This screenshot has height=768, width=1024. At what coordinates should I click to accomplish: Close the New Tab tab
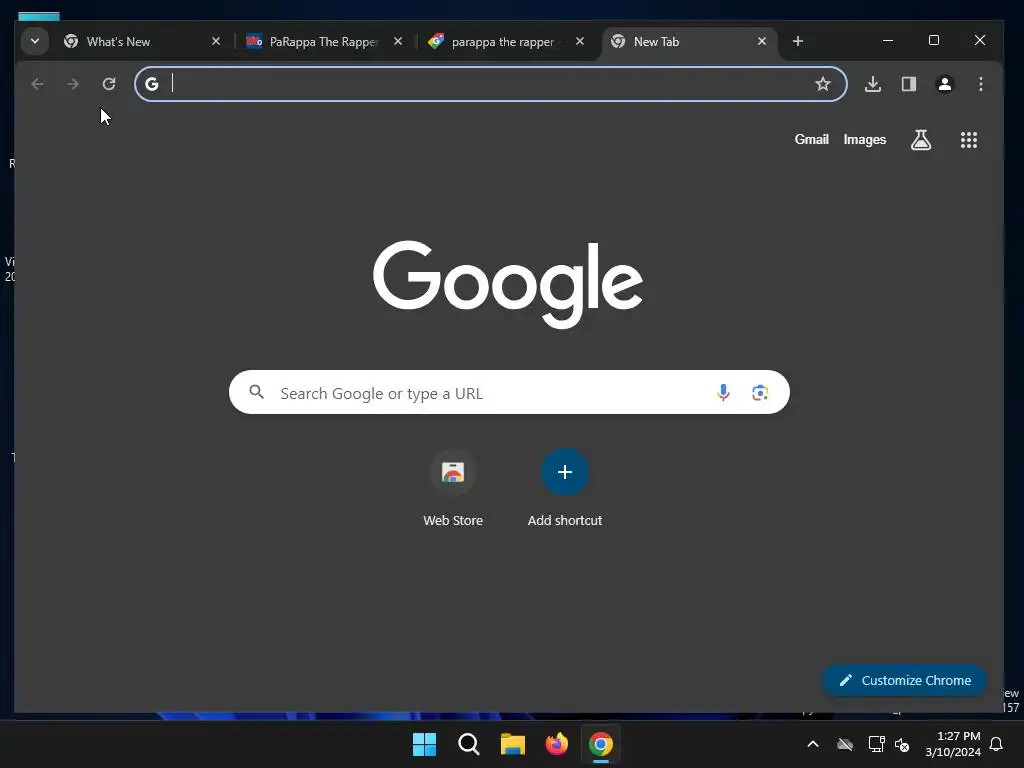tap(761, 41)
